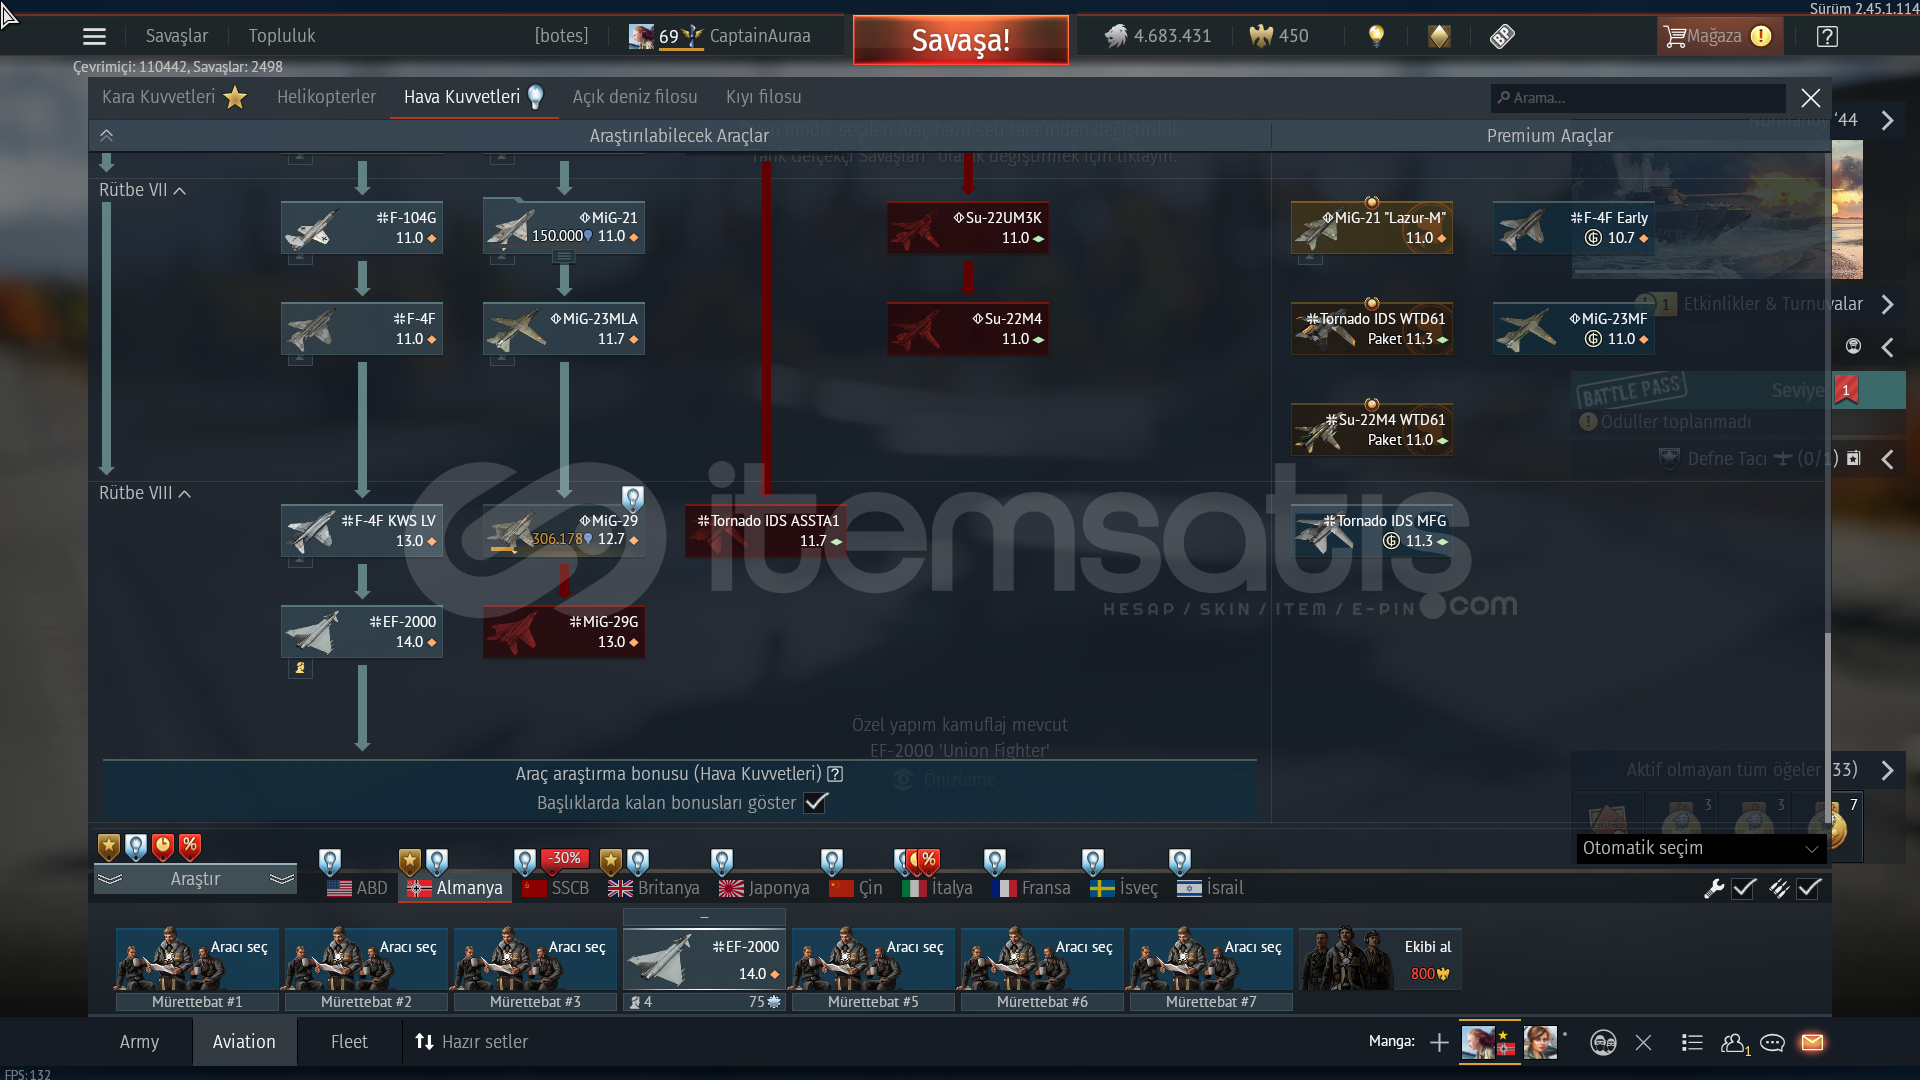Viewport: 1920px width, 1080px height.
Task: Switch to Helikopterler tab
Action: 326,97
